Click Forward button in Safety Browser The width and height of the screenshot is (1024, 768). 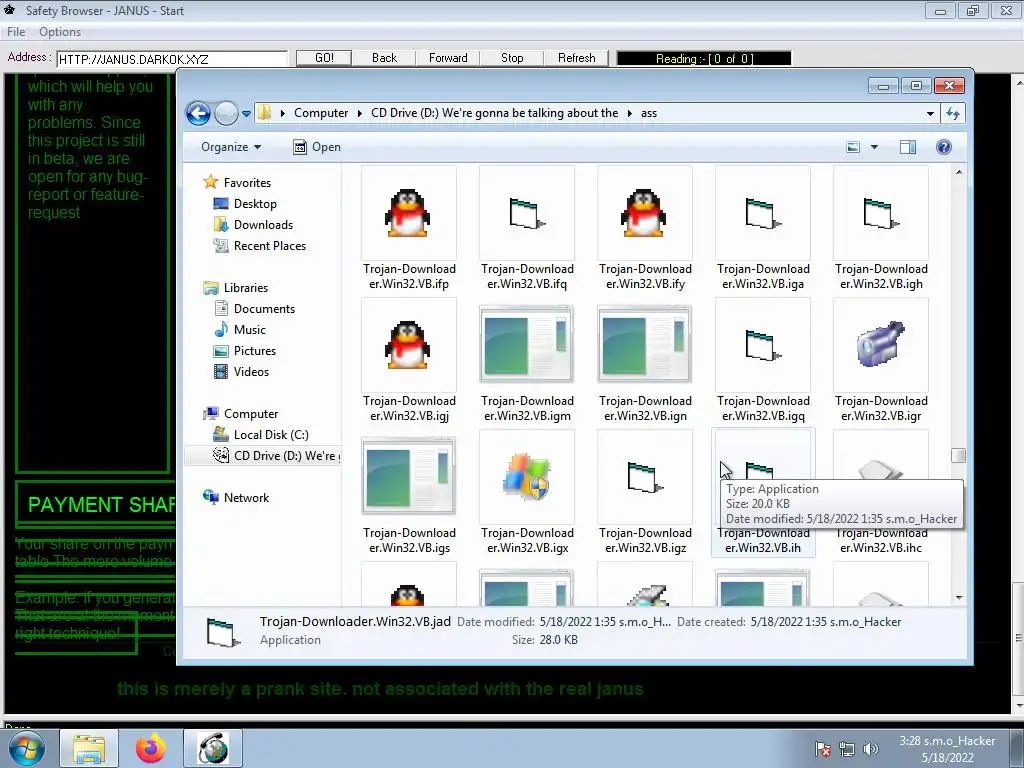pyautogui.click(x=448, y=58)
